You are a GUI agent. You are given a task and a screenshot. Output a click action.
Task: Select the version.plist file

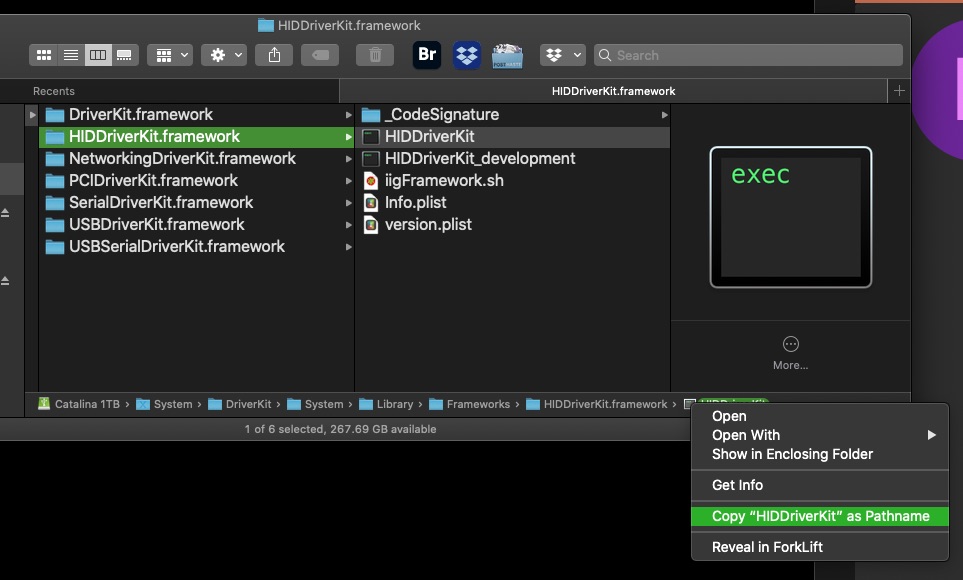point(513,225)
